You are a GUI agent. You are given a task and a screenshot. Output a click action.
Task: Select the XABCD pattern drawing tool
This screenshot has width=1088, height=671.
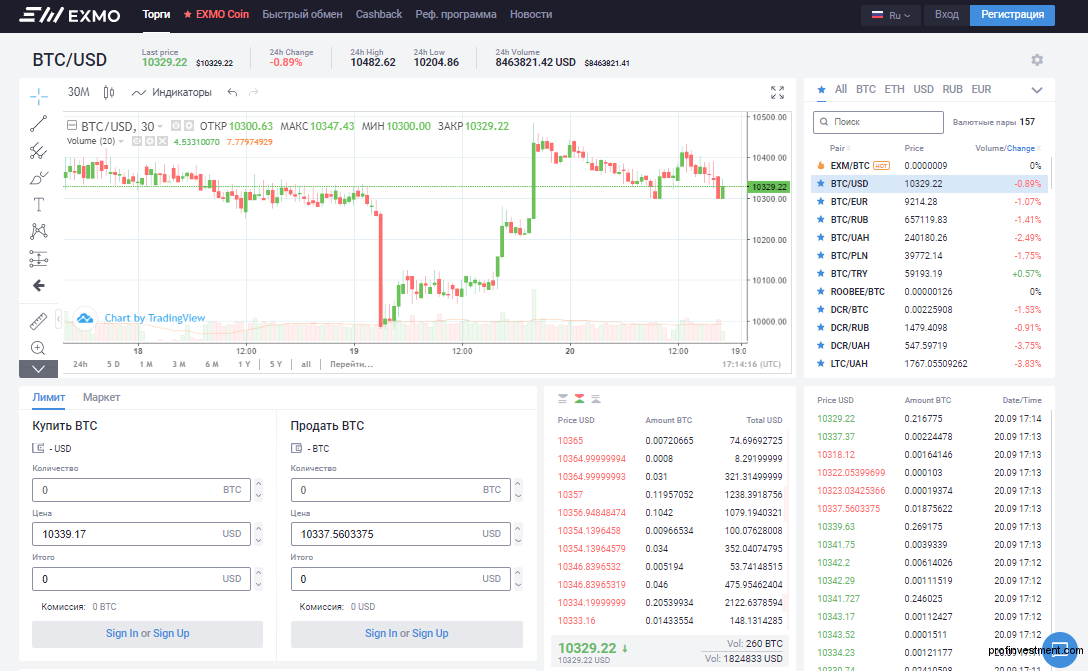pos(38,231)
